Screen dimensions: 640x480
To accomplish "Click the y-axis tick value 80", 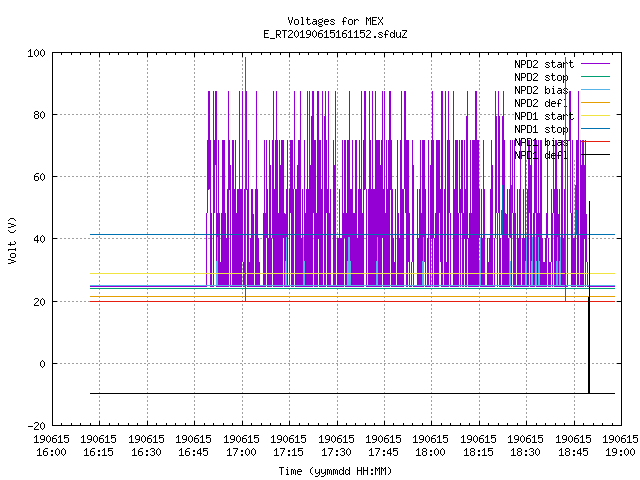I will coord(39,115).
